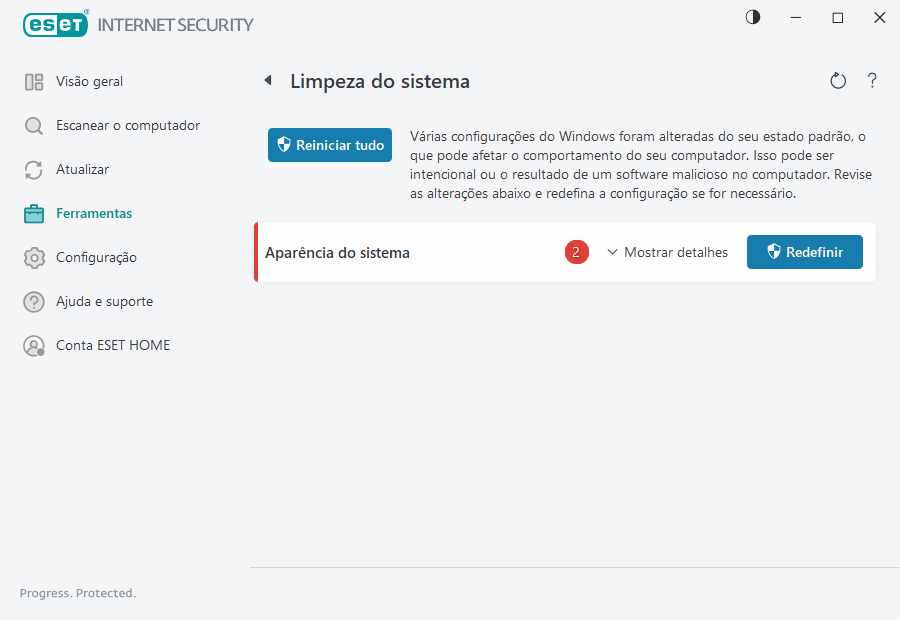Screen dimensions: 900x620
Task: Click the Atualizar update arrows icon
Action: coord(34,169)
